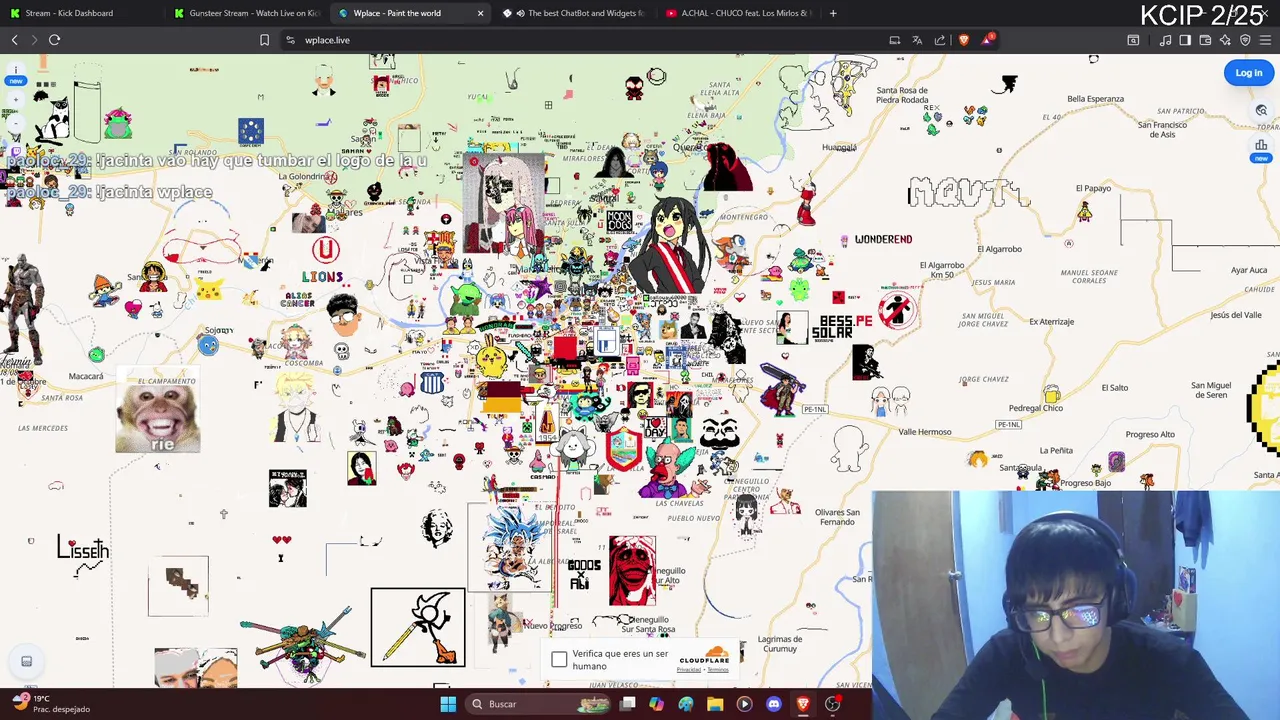The width and height of the screenshot is (1280, 720).
Task: Share this page from the address bar
Action: pyautogui.click(x=940, y=40)
